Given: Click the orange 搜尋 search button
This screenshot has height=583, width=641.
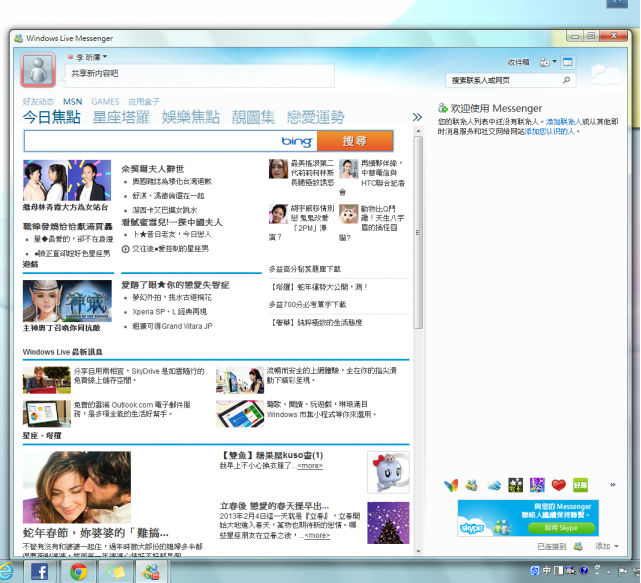Looking at the screenshot, I should pyautogui.click(x=355, y=141).
